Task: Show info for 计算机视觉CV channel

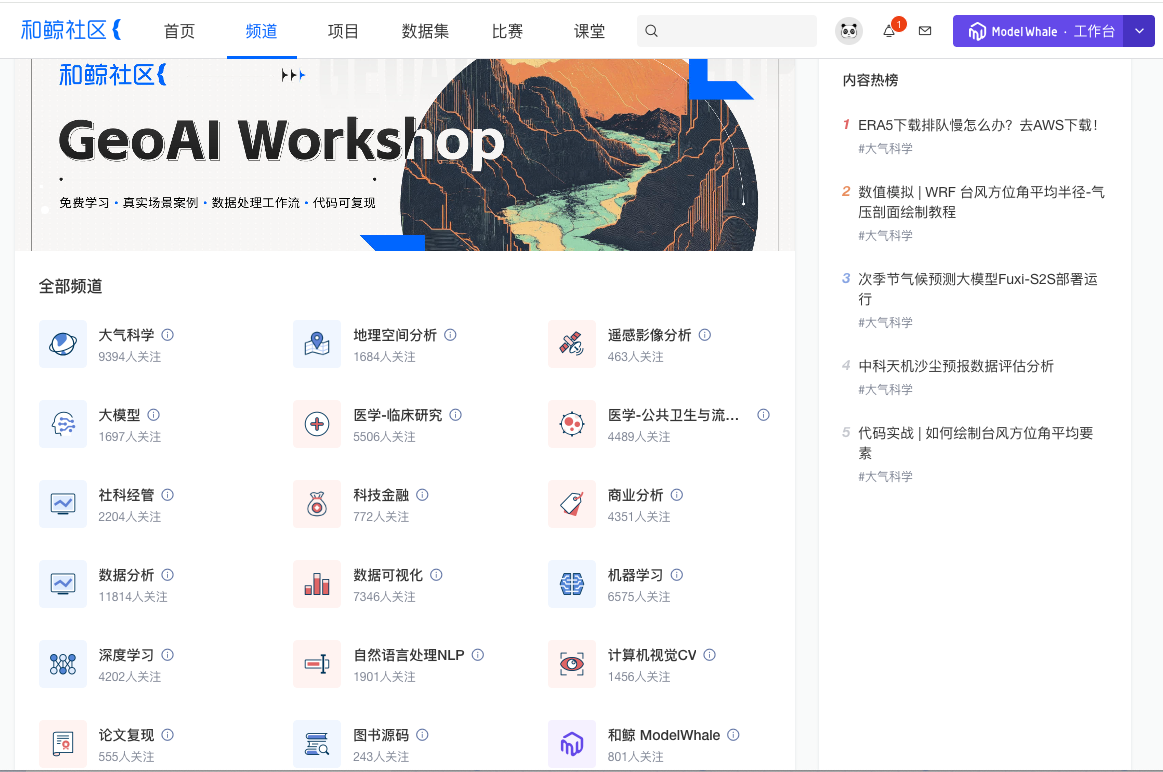Action: (x=709, y=655)
